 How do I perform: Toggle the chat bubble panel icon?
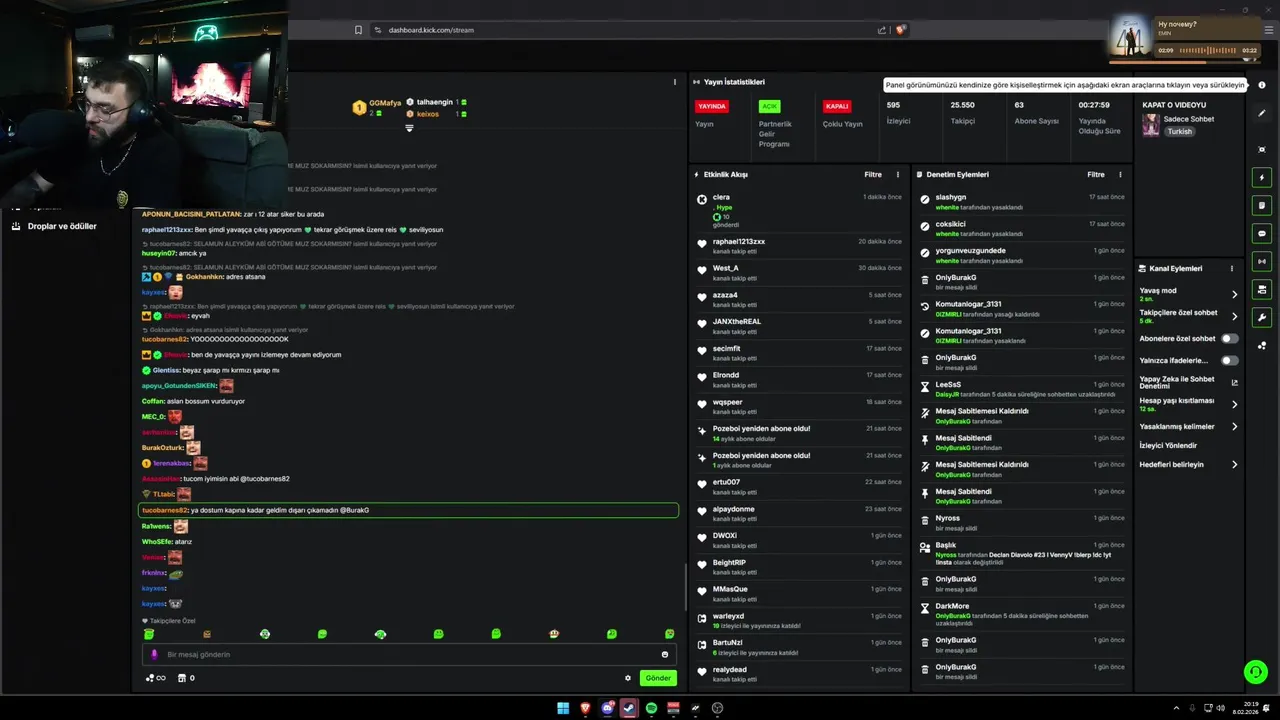click(x=1262, y=233)
